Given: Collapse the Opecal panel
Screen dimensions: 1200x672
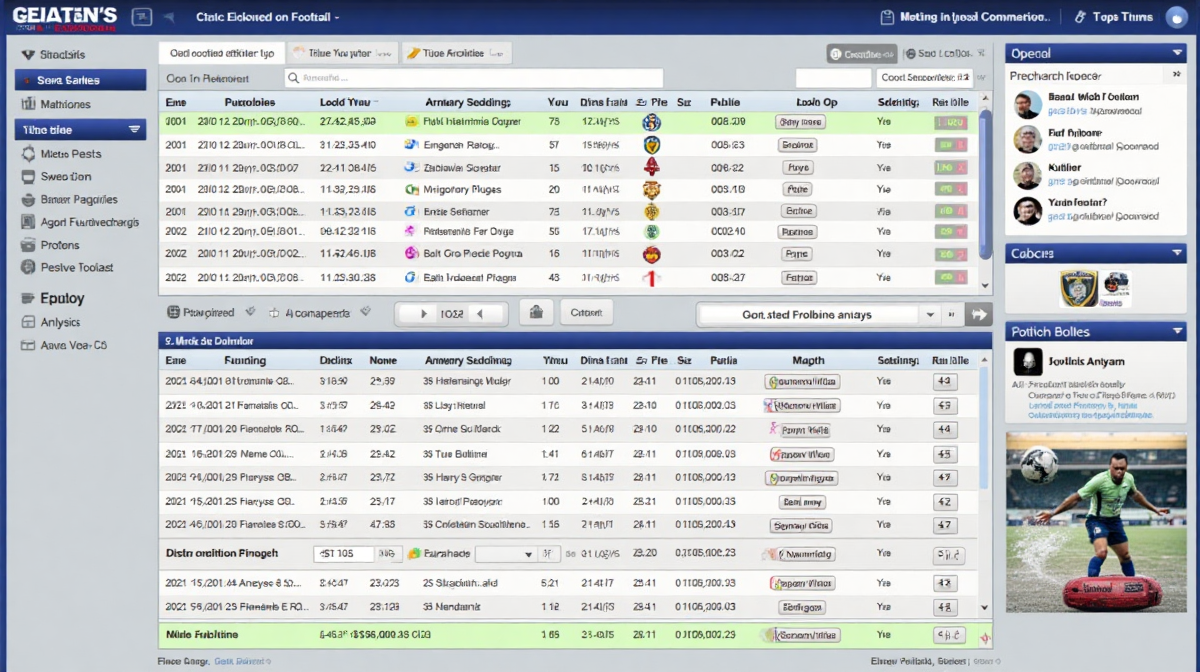Looking at the screenshot, I should 1176,53.
